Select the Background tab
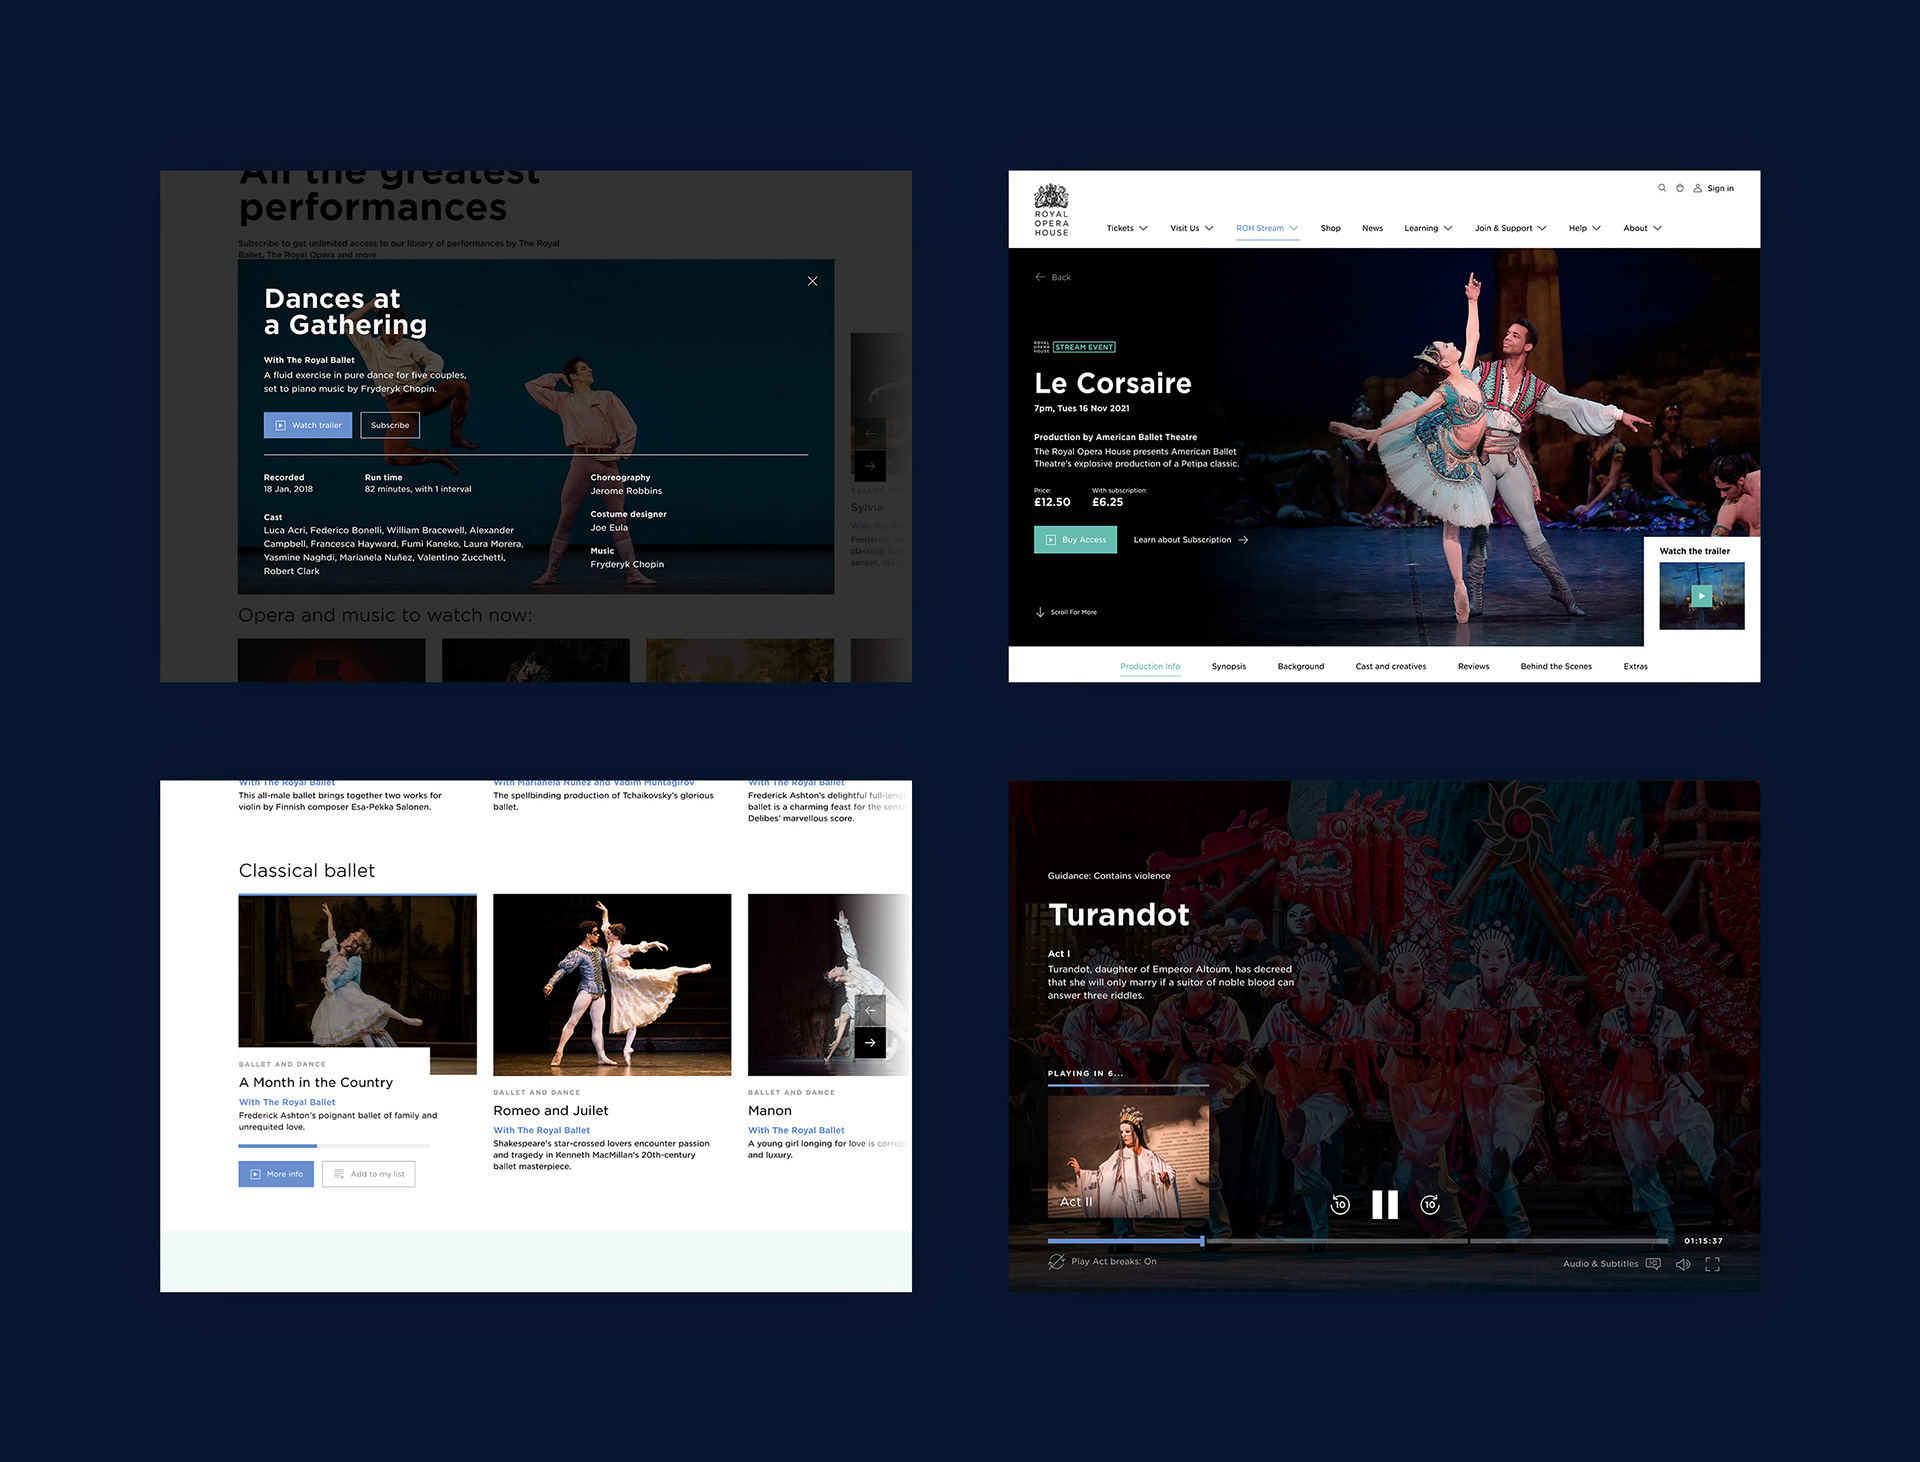Screen dimensions: 1920x1462 click(1300, 666)
